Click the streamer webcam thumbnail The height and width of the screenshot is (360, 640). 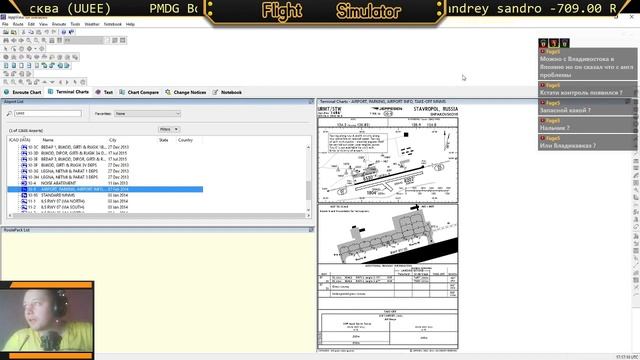click(x=47, y=320)
